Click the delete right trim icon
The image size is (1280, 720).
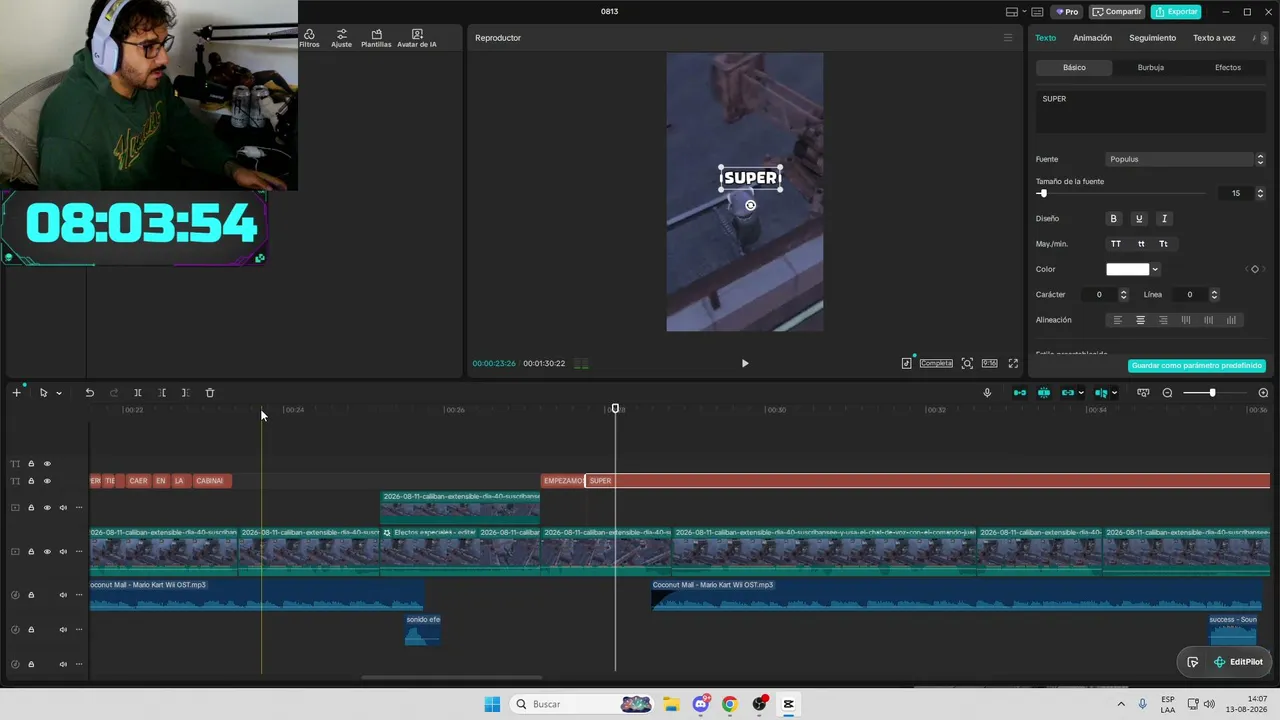coord(185,393)
